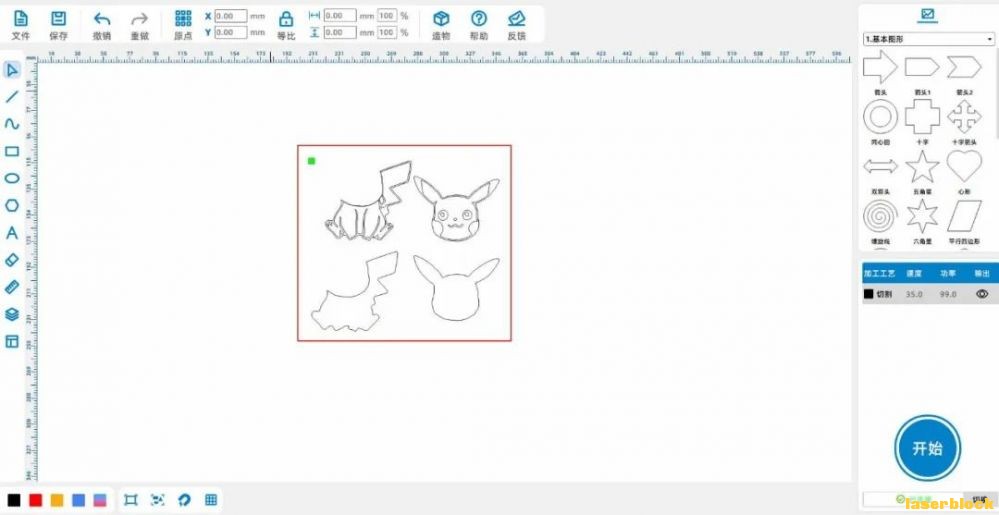
Task: Select the arrow selection tool
Action: pos(11,70)
